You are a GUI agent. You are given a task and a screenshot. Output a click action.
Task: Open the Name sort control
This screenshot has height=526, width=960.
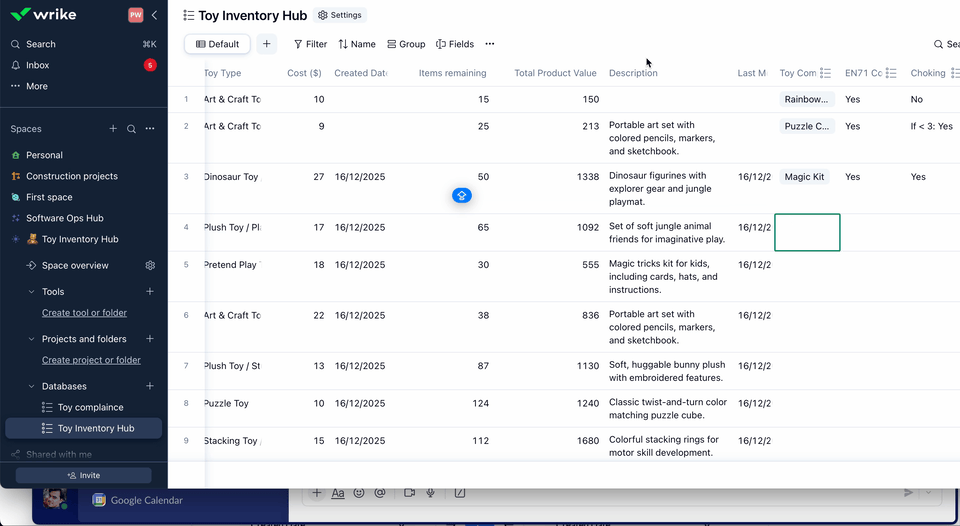357,44
